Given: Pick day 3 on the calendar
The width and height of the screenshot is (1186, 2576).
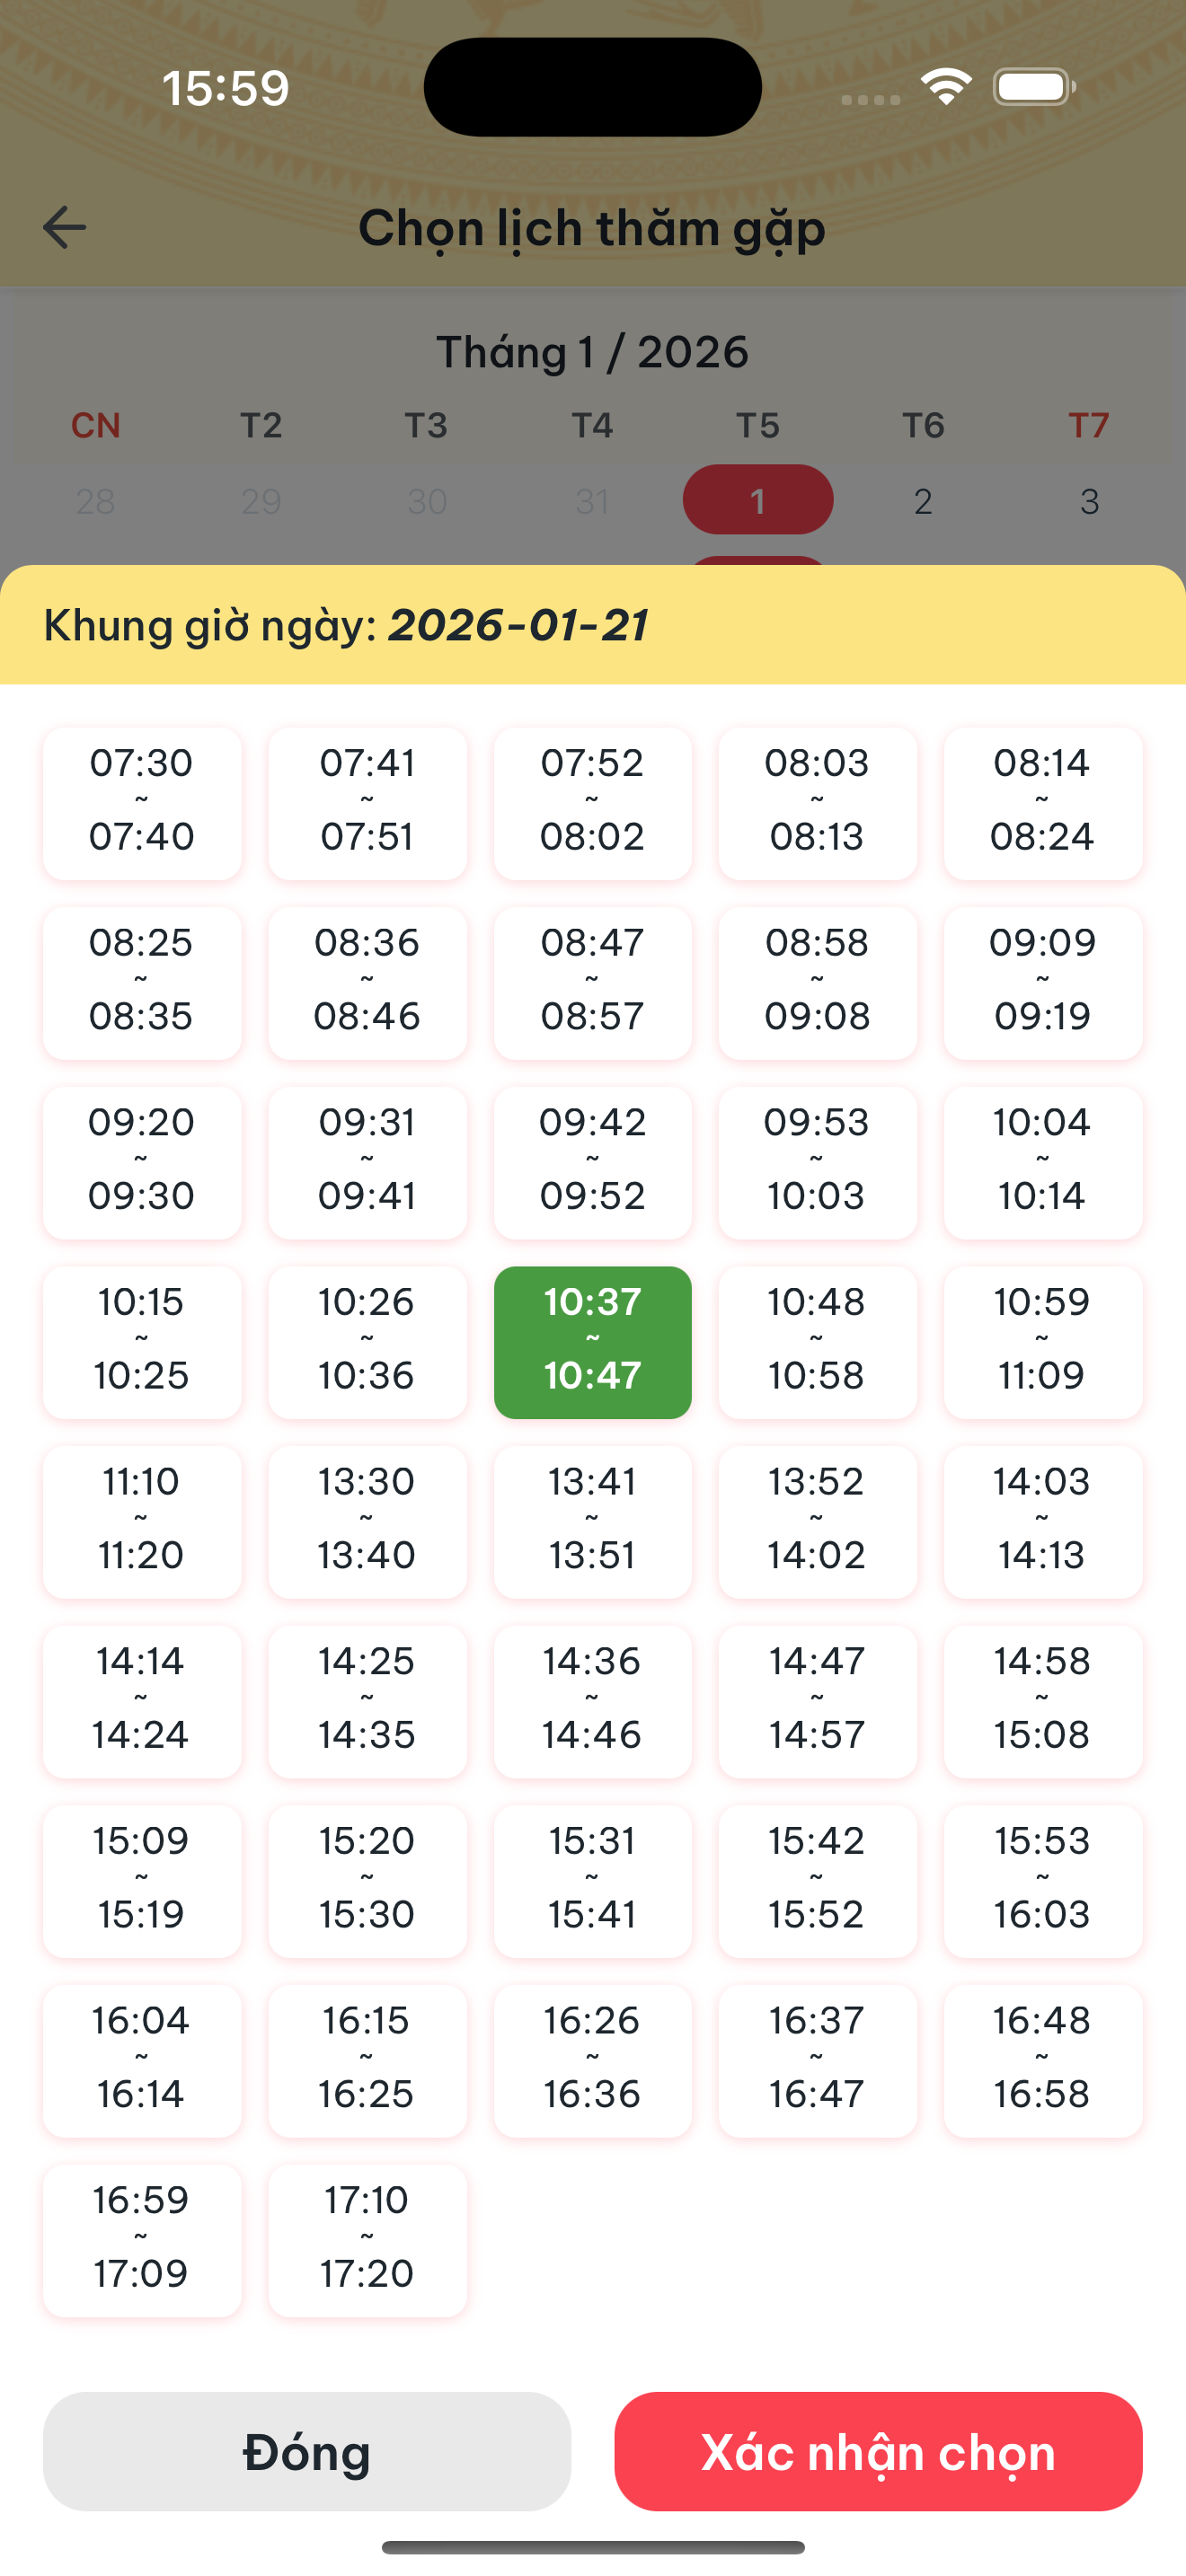Looking at the screenshot, I should pos(1089,501).
